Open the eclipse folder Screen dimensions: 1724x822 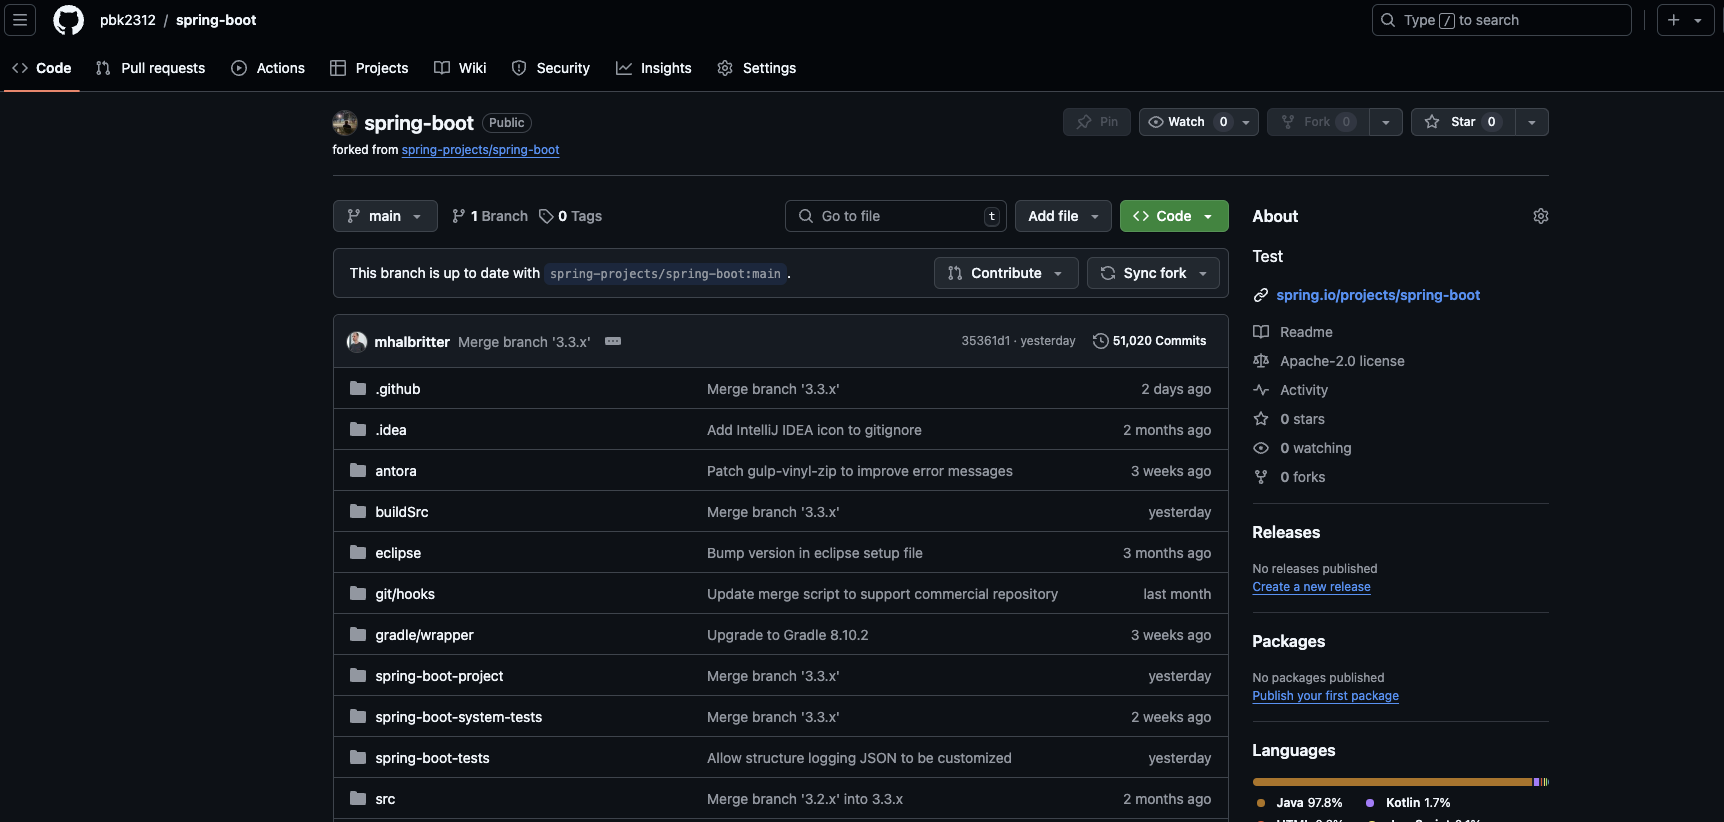point(398,553)
